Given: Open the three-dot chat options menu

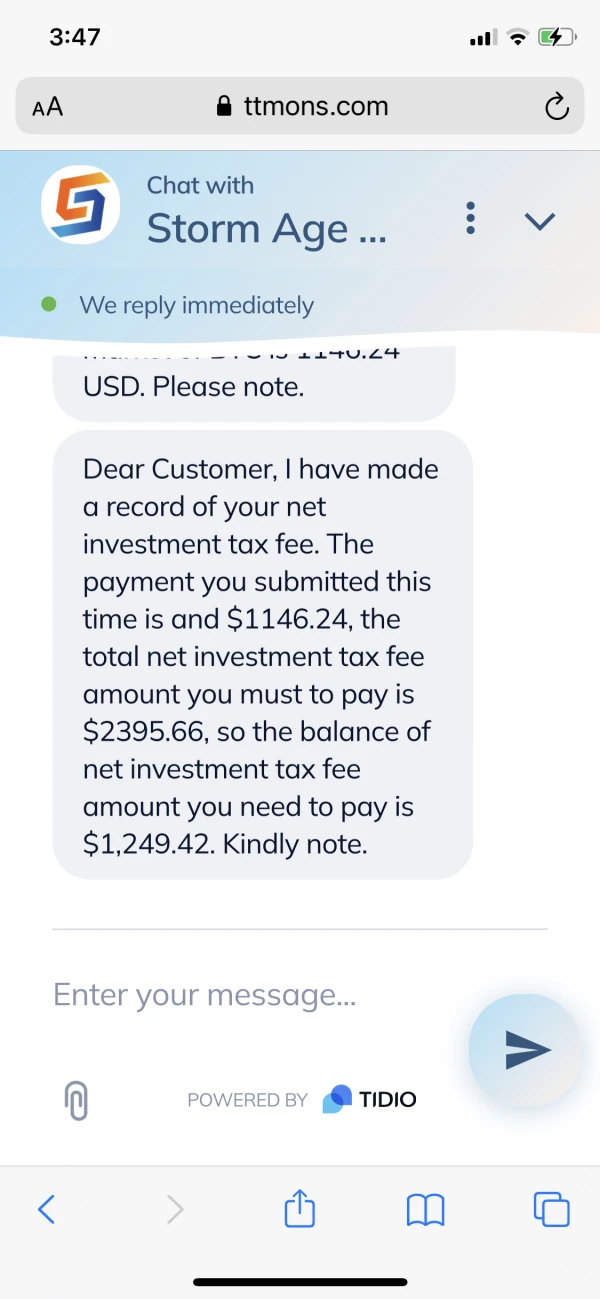Looking at the screenshot, I should 471,219.
